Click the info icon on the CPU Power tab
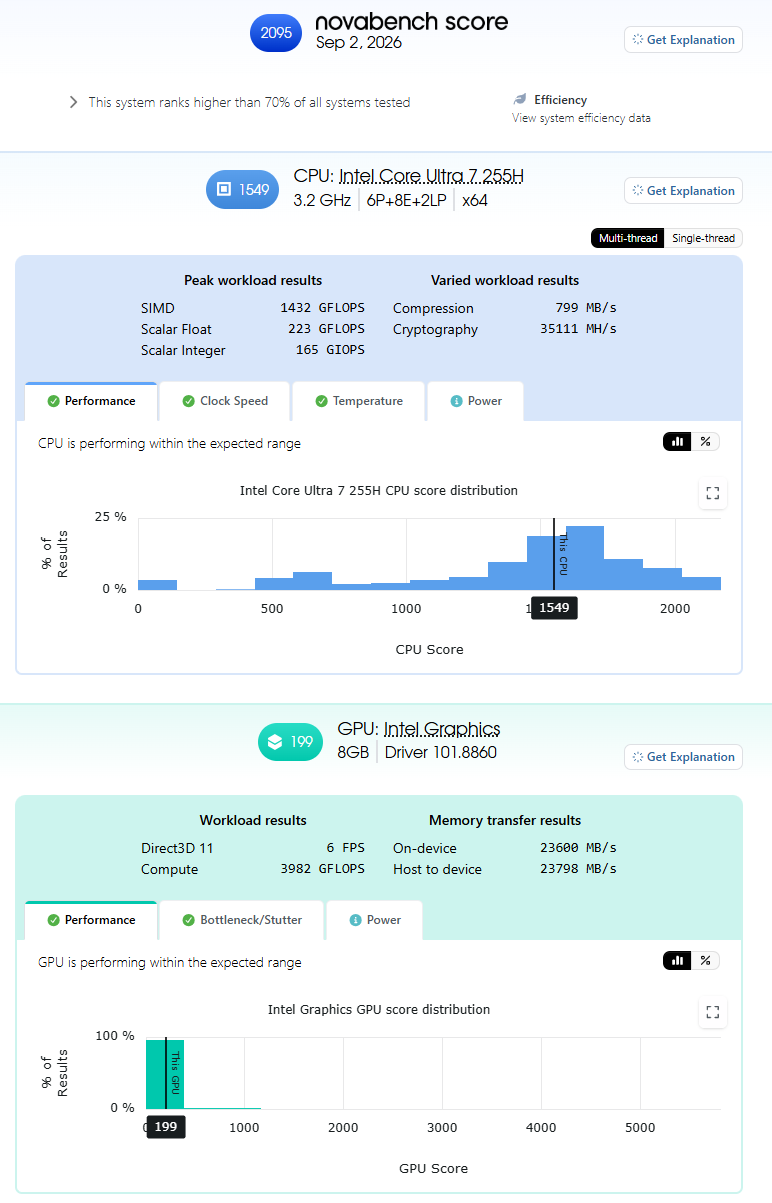The width and height of the screenshot is (772, 1203). point(456,401)
